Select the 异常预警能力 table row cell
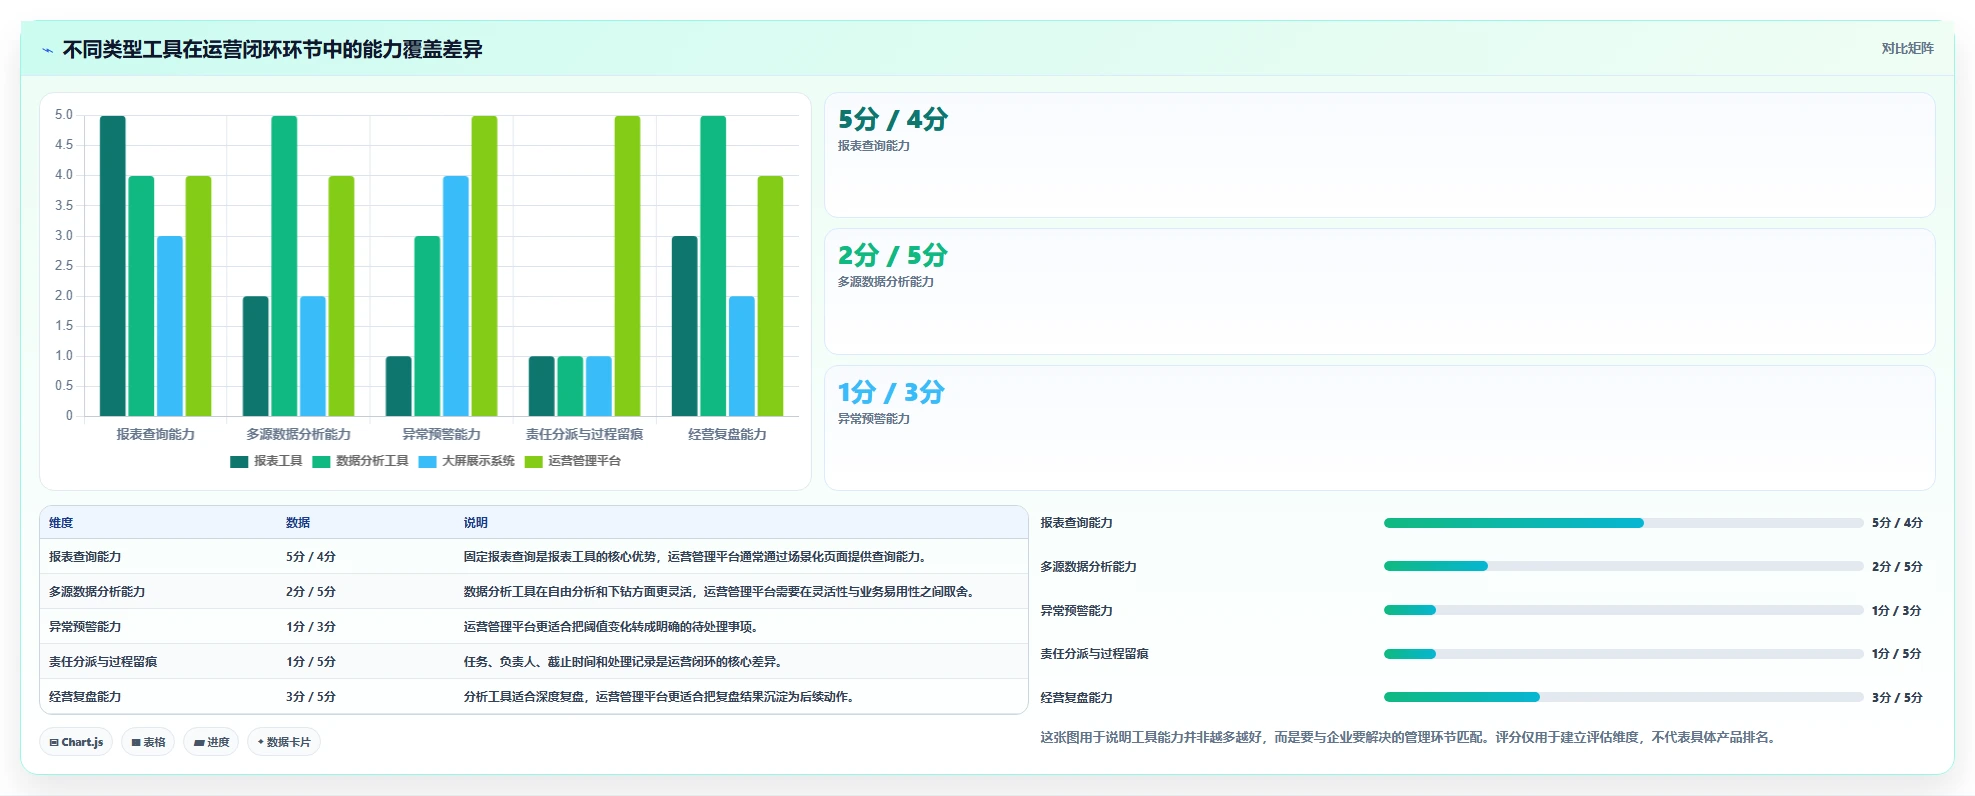This screenshot has height=796, width=1975. (85, 627)
